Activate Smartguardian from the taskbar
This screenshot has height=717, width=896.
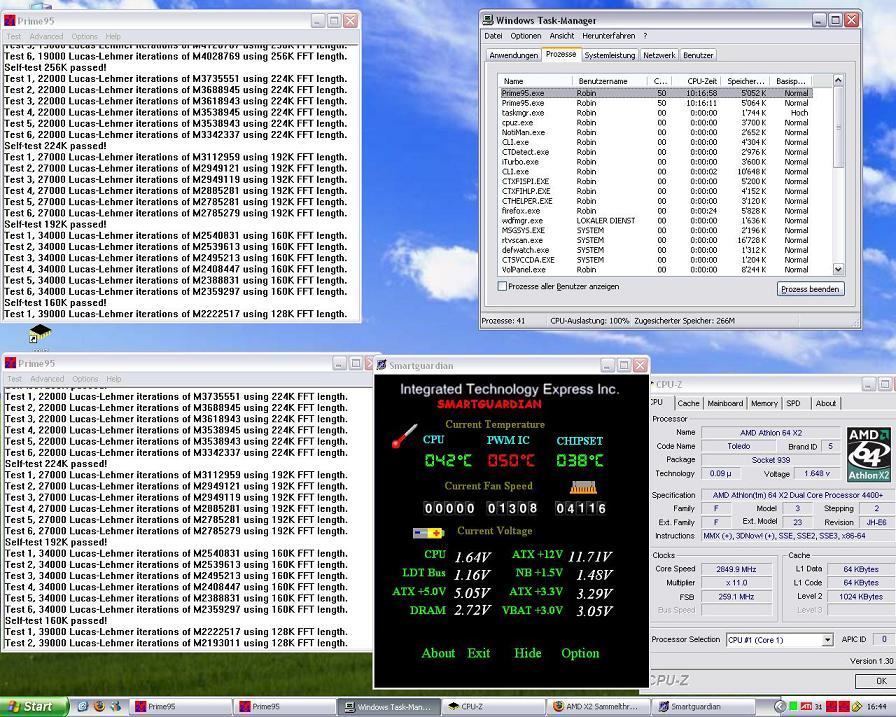click(x=702, y=707)
